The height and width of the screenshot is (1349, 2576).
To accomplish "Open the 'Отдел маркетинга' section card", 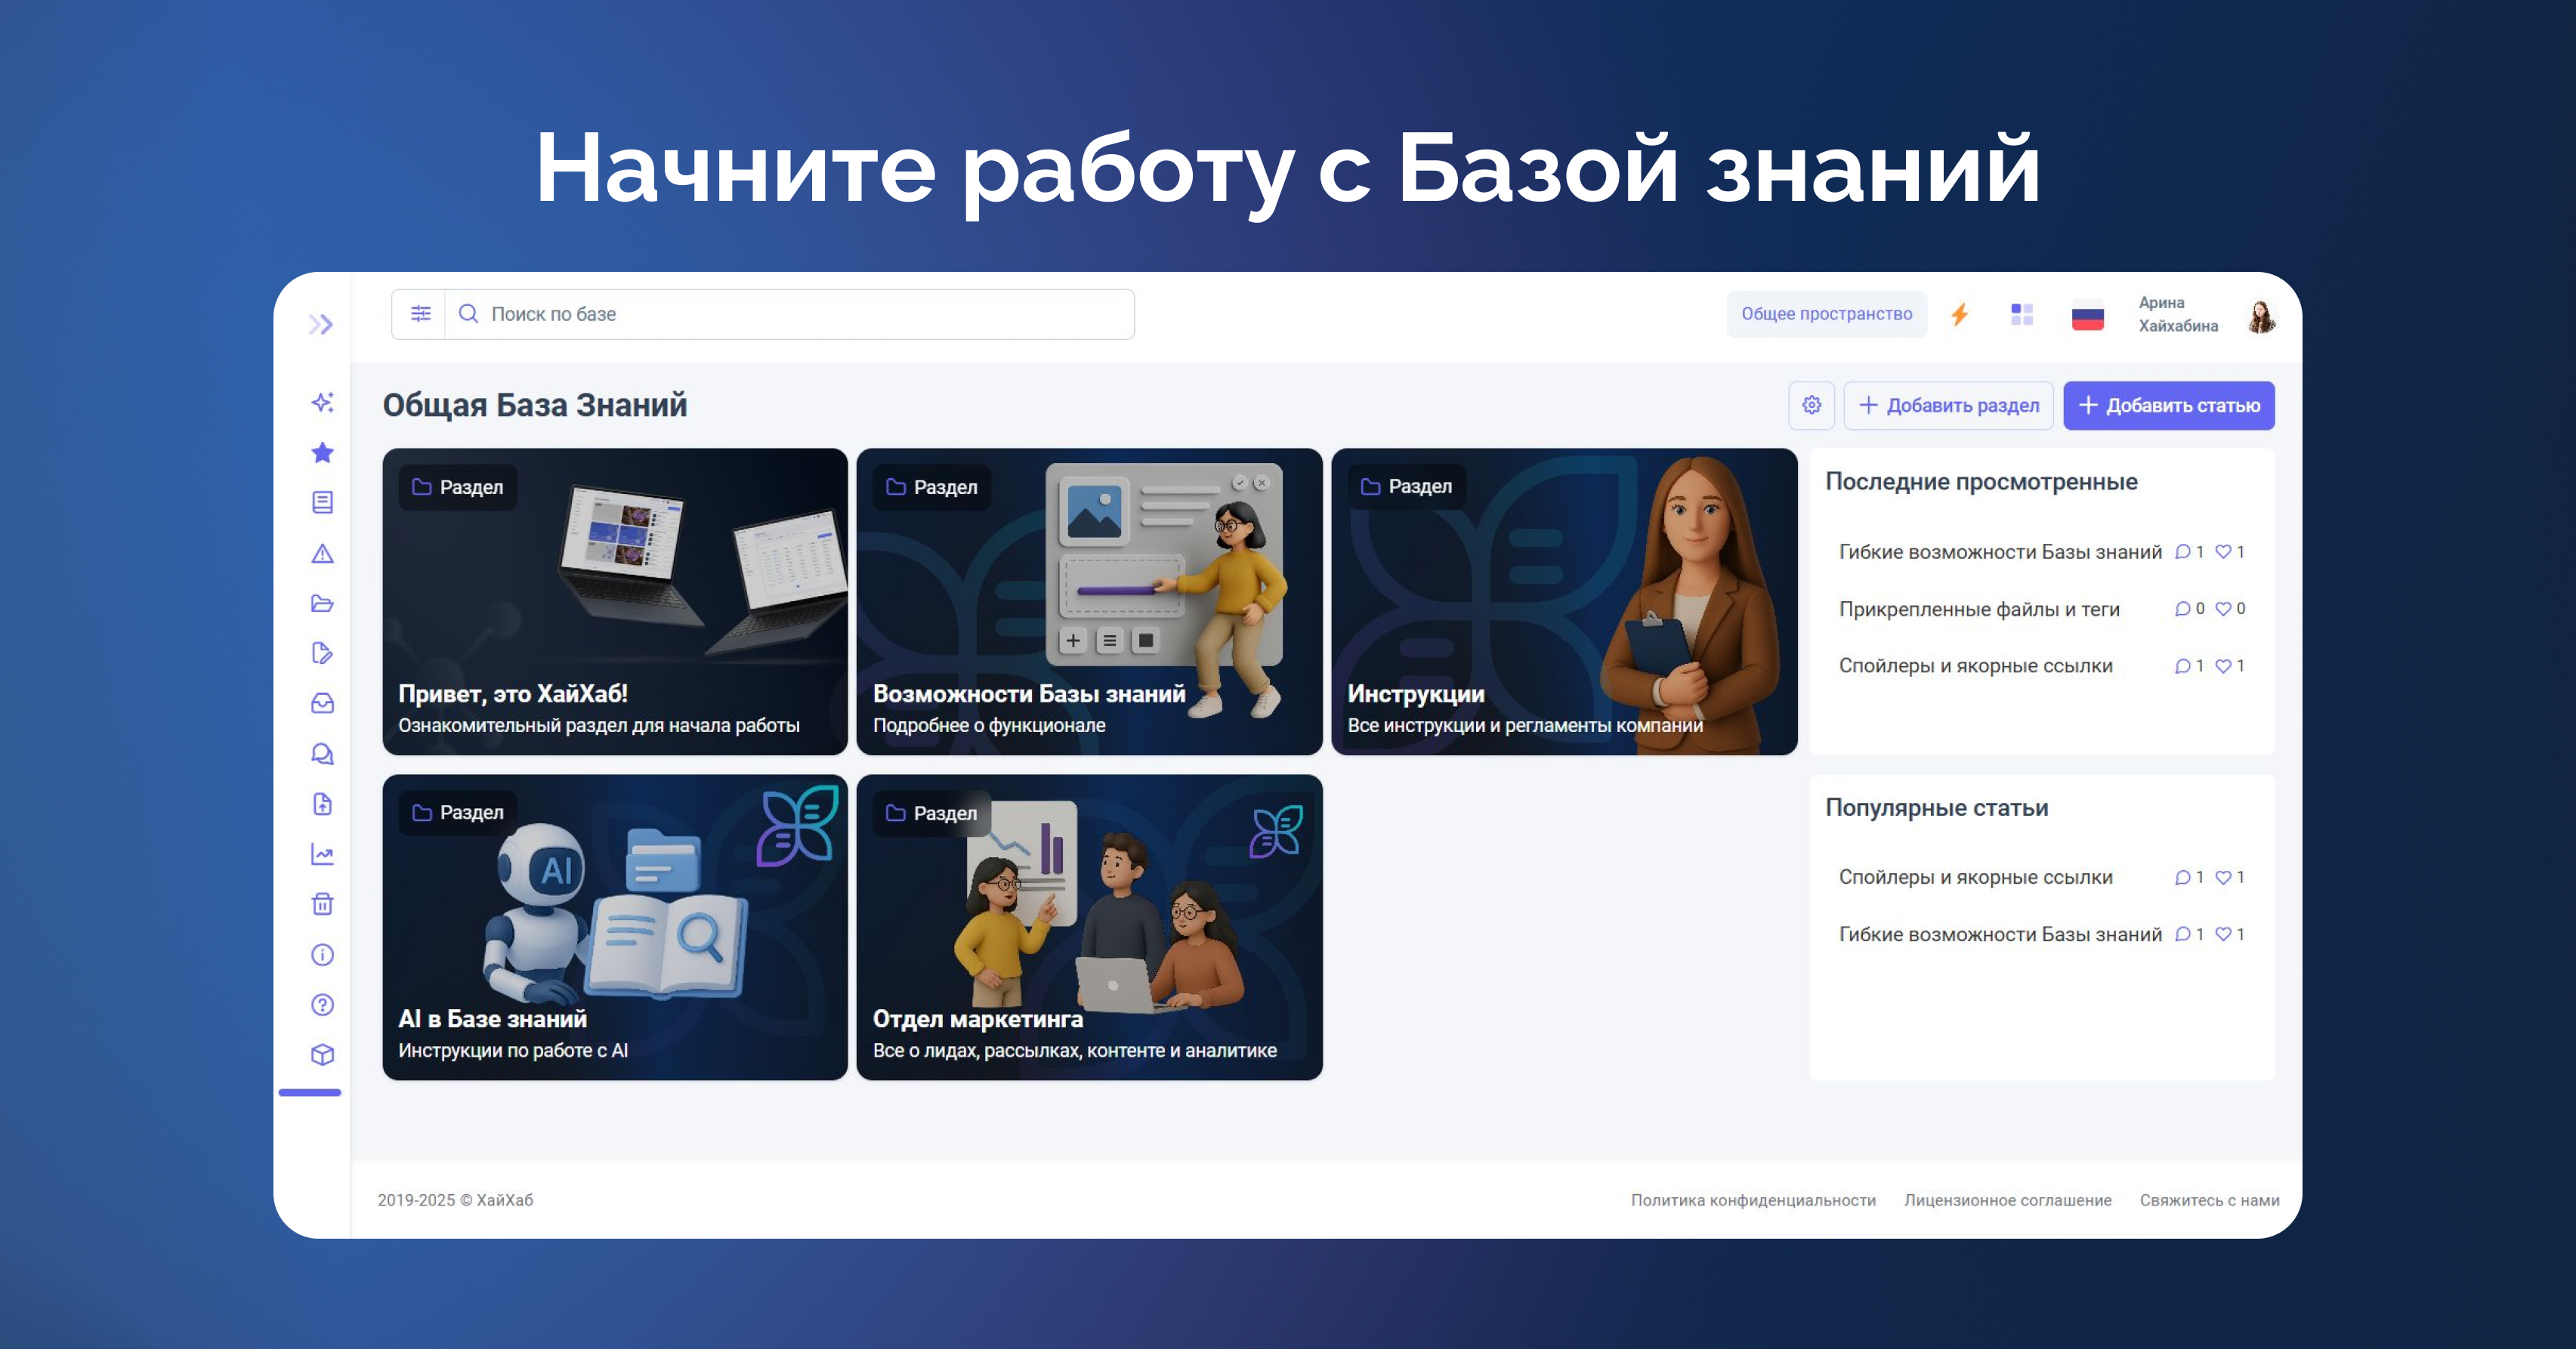I will [x=1089, y=927].
